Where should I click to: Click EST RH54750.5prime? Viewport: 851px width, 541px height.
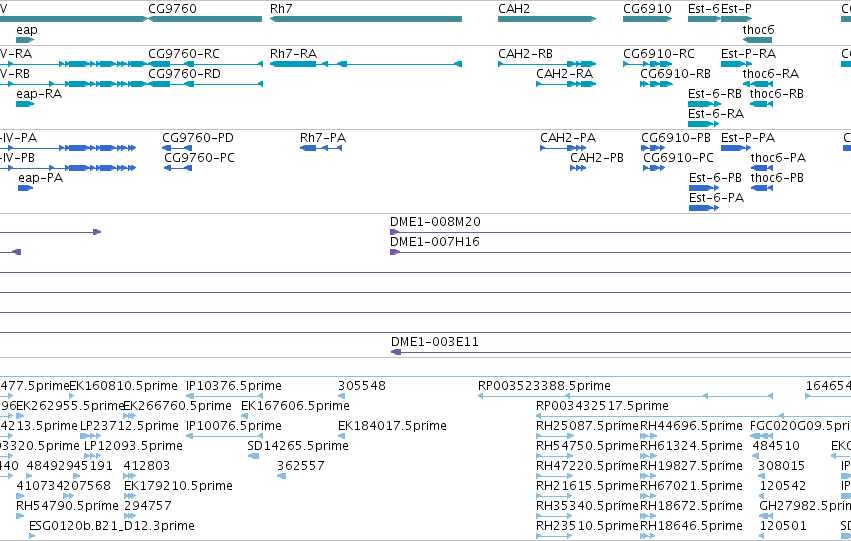(554, 456)
